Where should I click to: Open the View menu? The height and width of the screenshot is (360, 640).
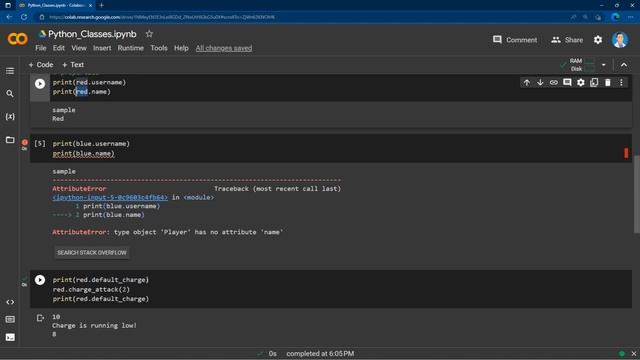(79, 48)
